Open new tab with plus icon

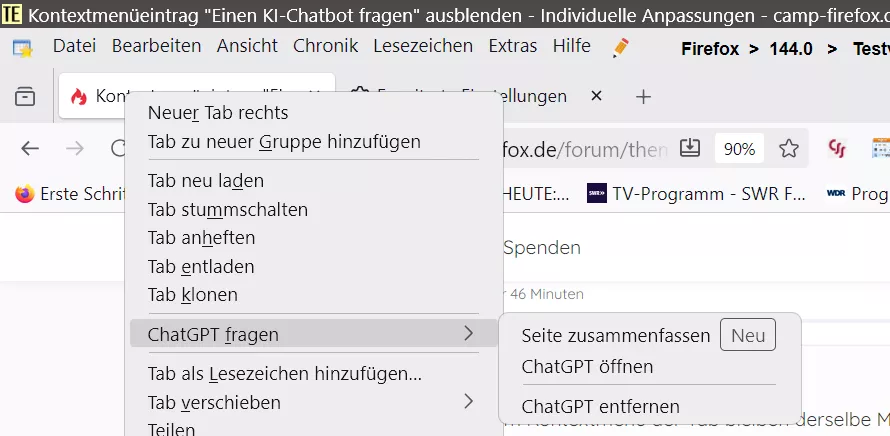pos(643,97)
